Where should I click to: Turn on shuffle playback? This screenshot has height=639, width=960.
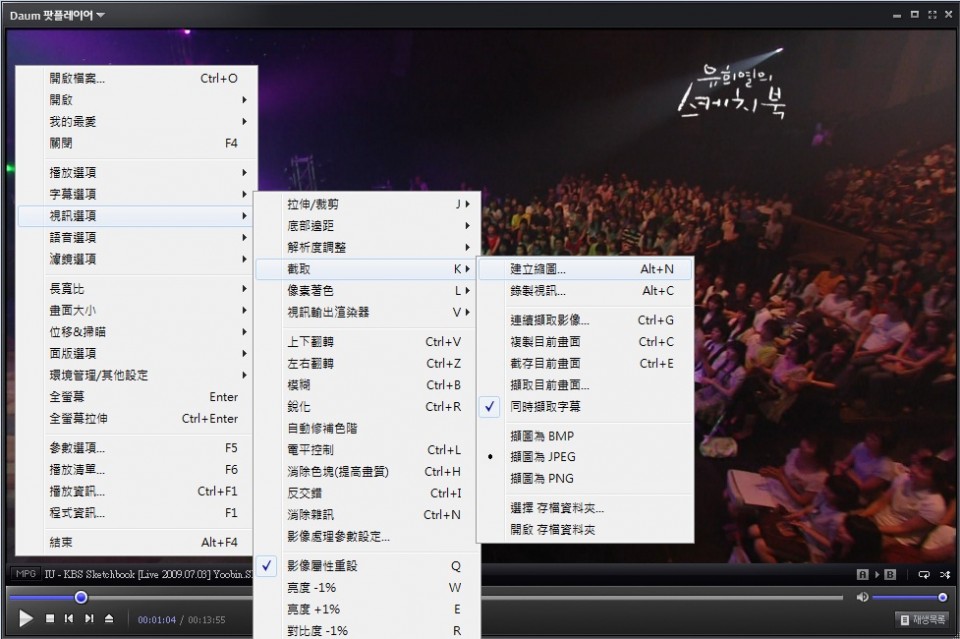pyautogui.click(x=946, y=574)
